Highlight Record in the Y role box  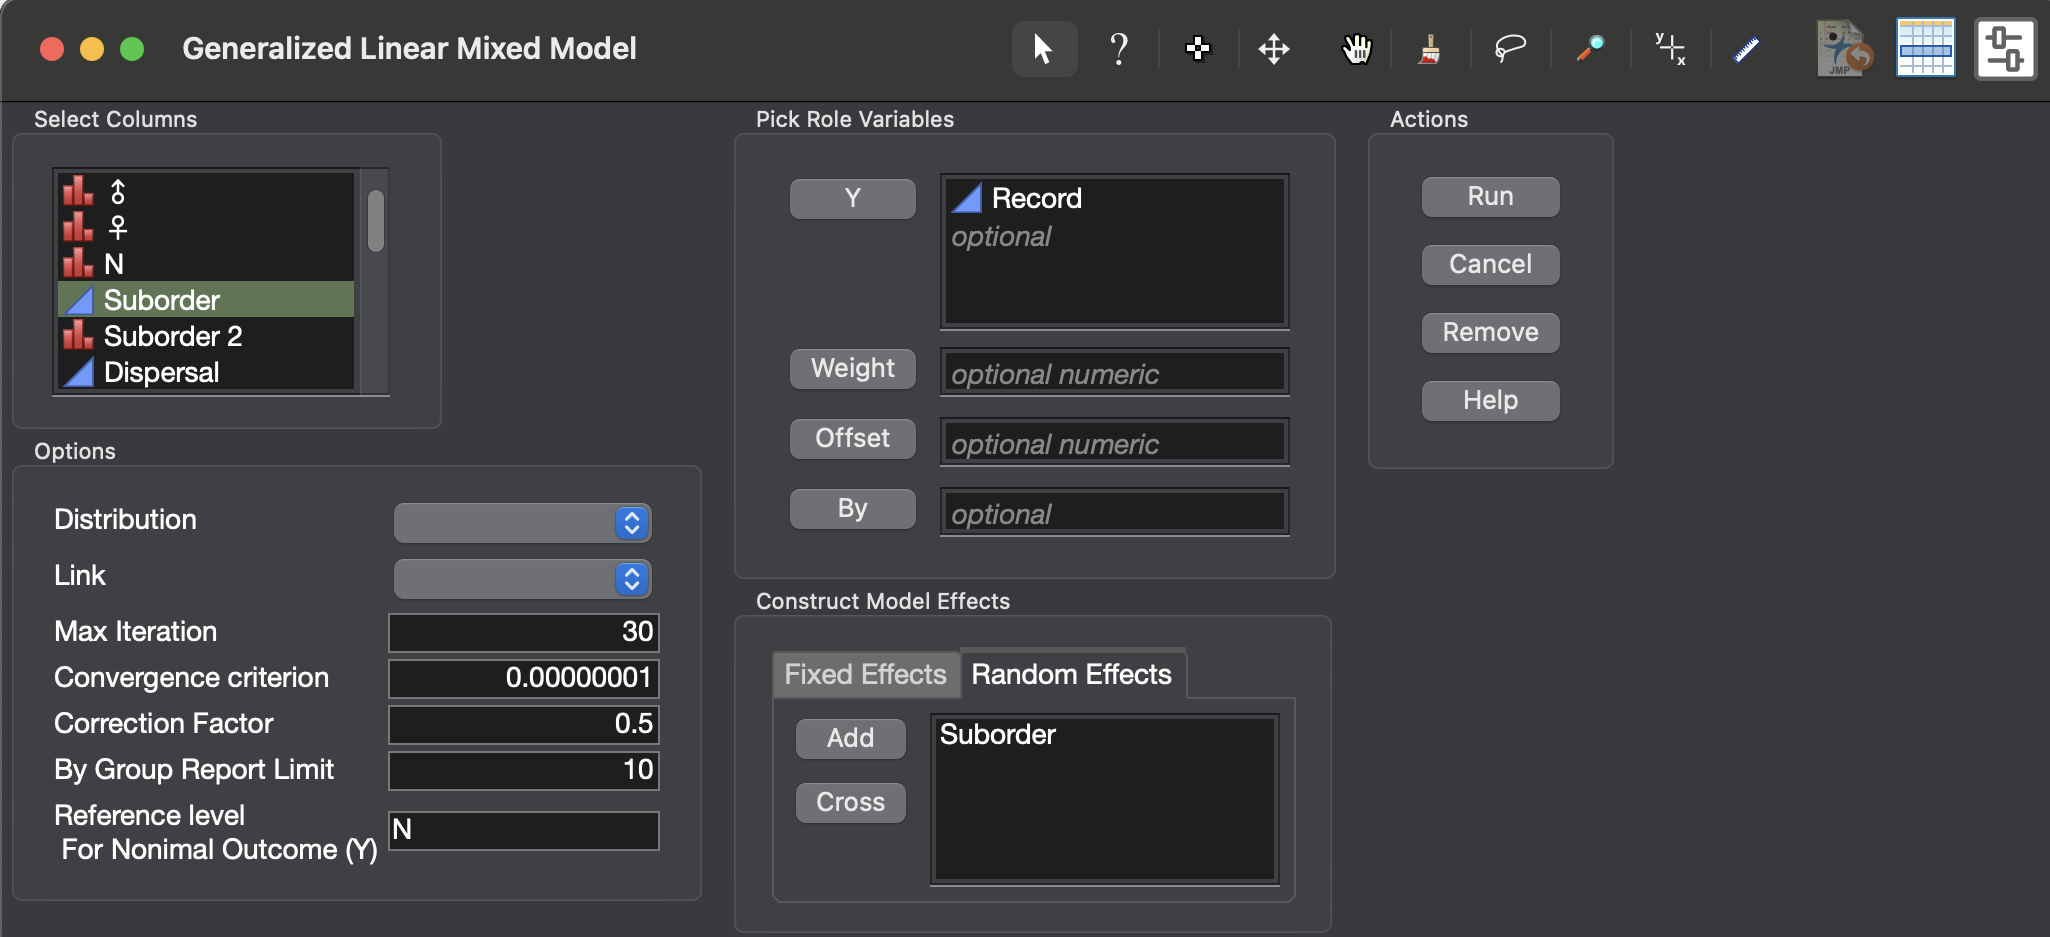point(1036,198)
